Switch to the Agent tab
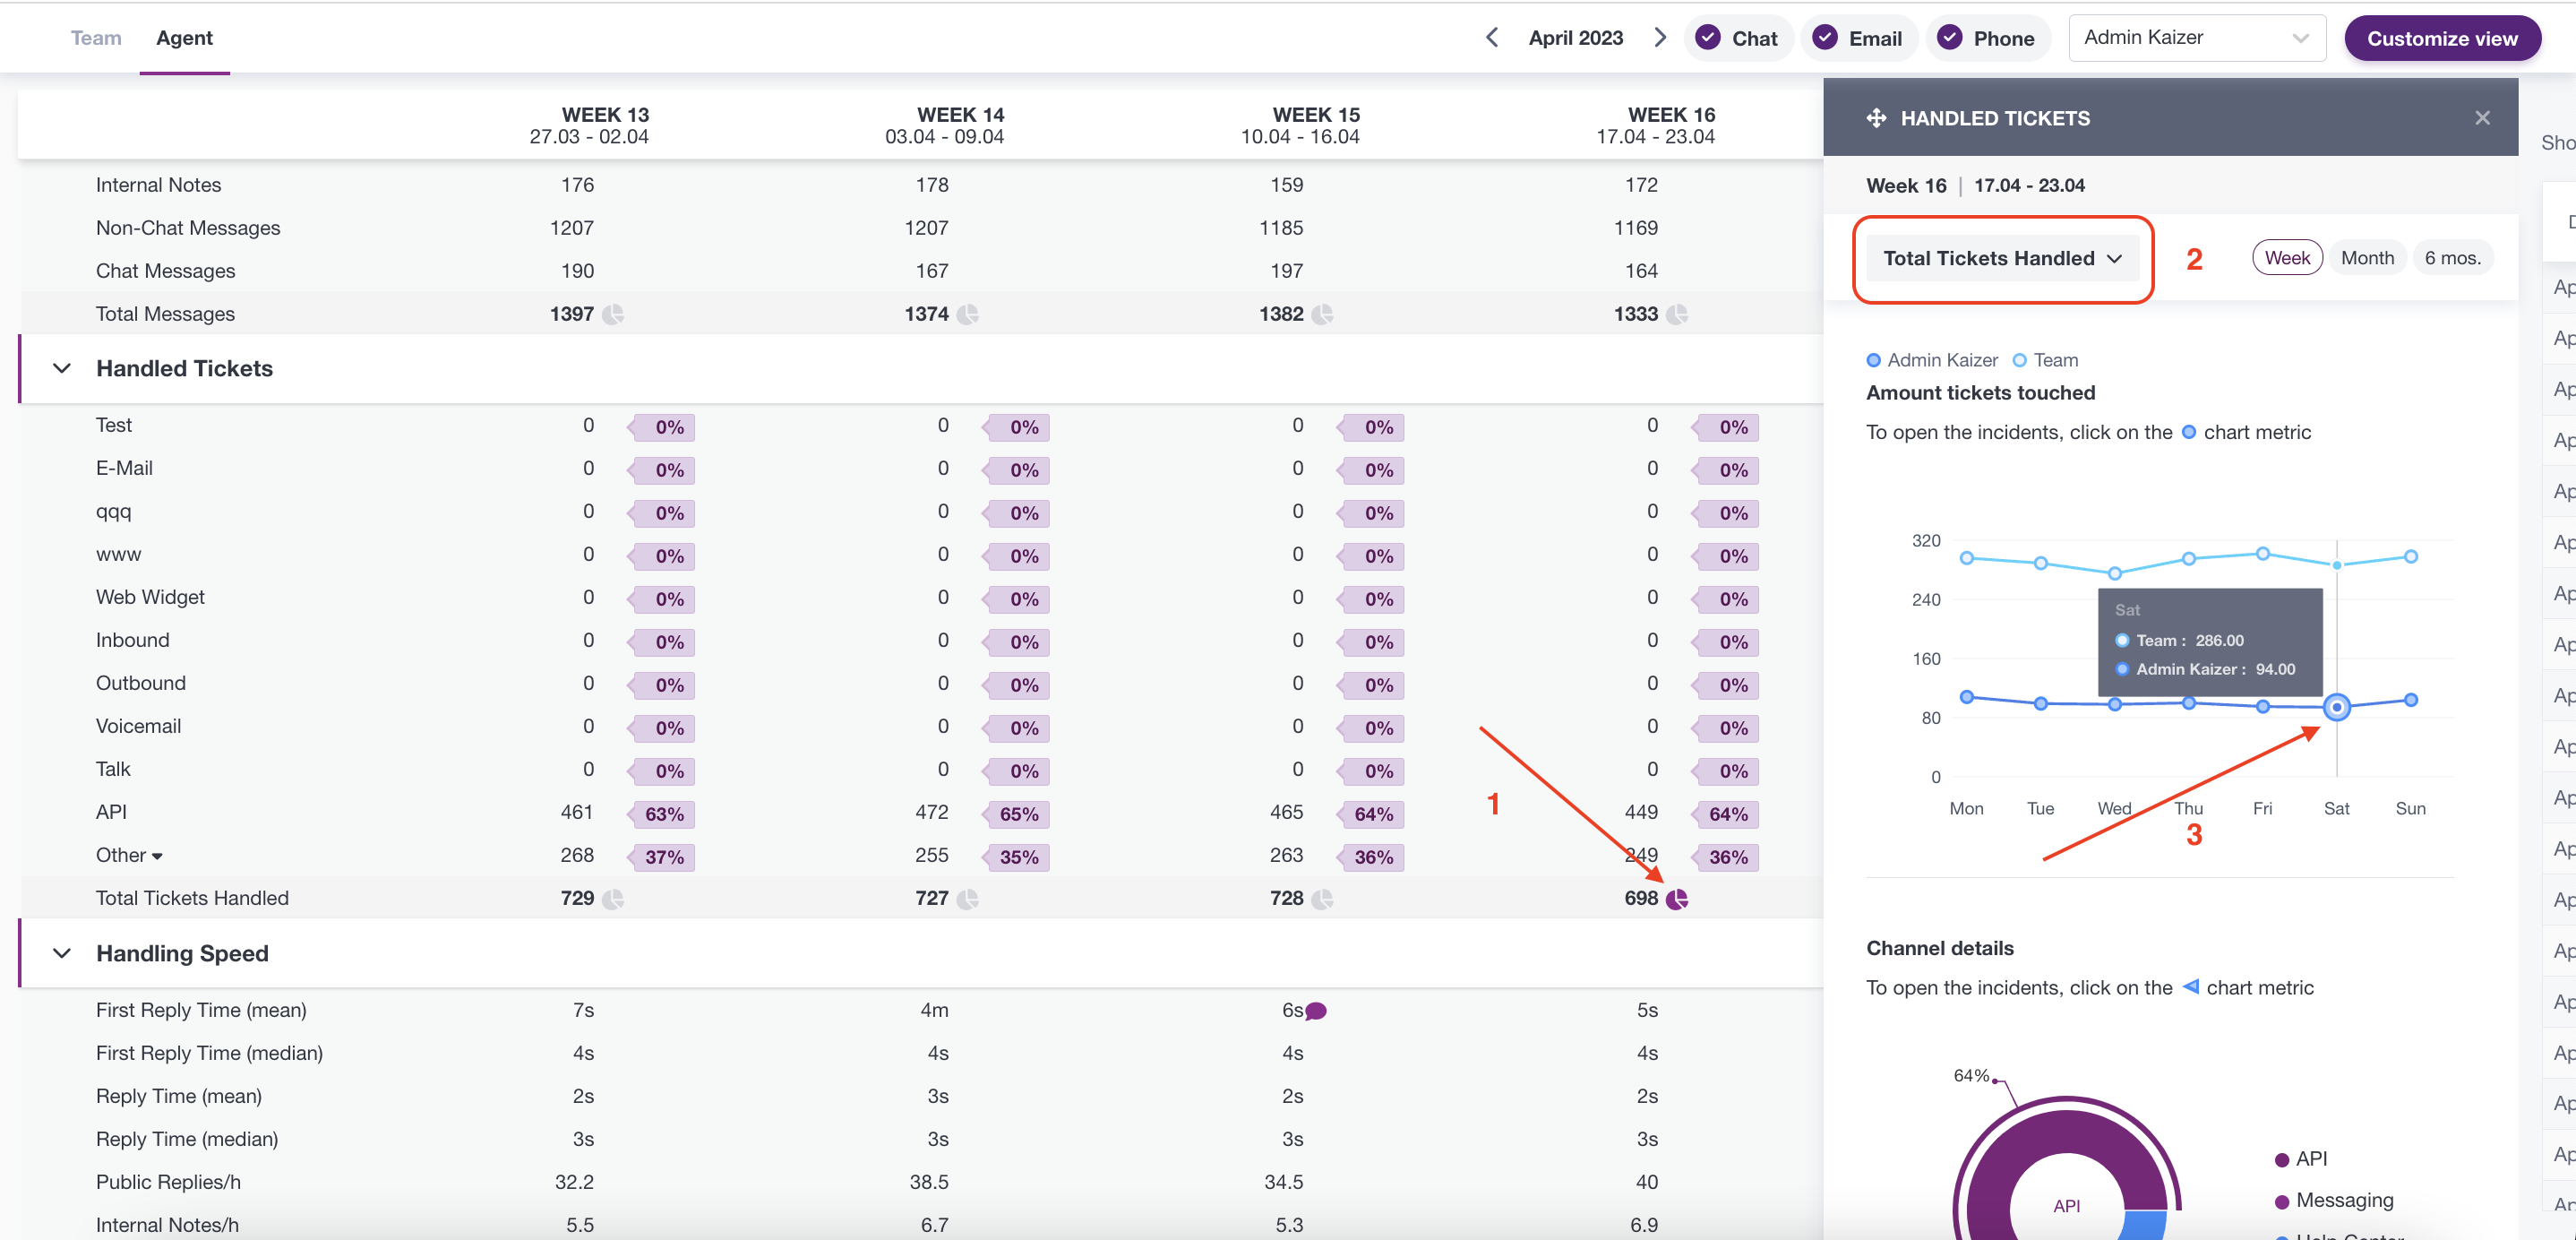2576x1240 pixels. coord(184,38)
